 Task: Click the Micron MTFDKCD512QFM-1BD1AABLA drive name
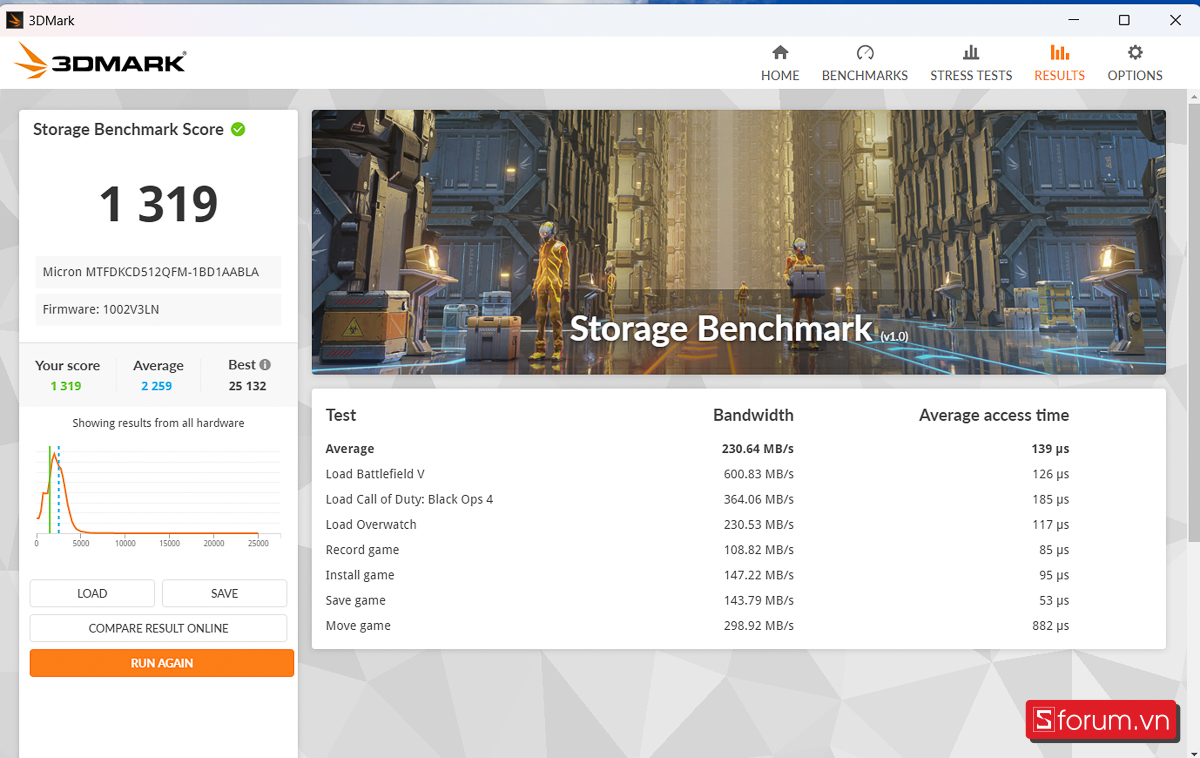(x=150, y=272)
